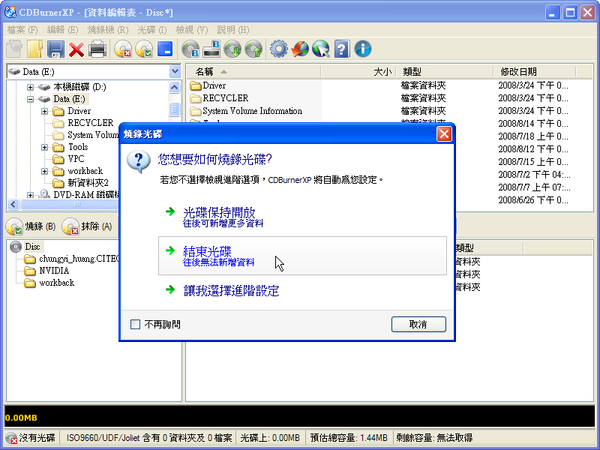Click the tree's horizontal scrollbar left arrow
This screenshot has width=600, height=450.
[x=13, y=204]
